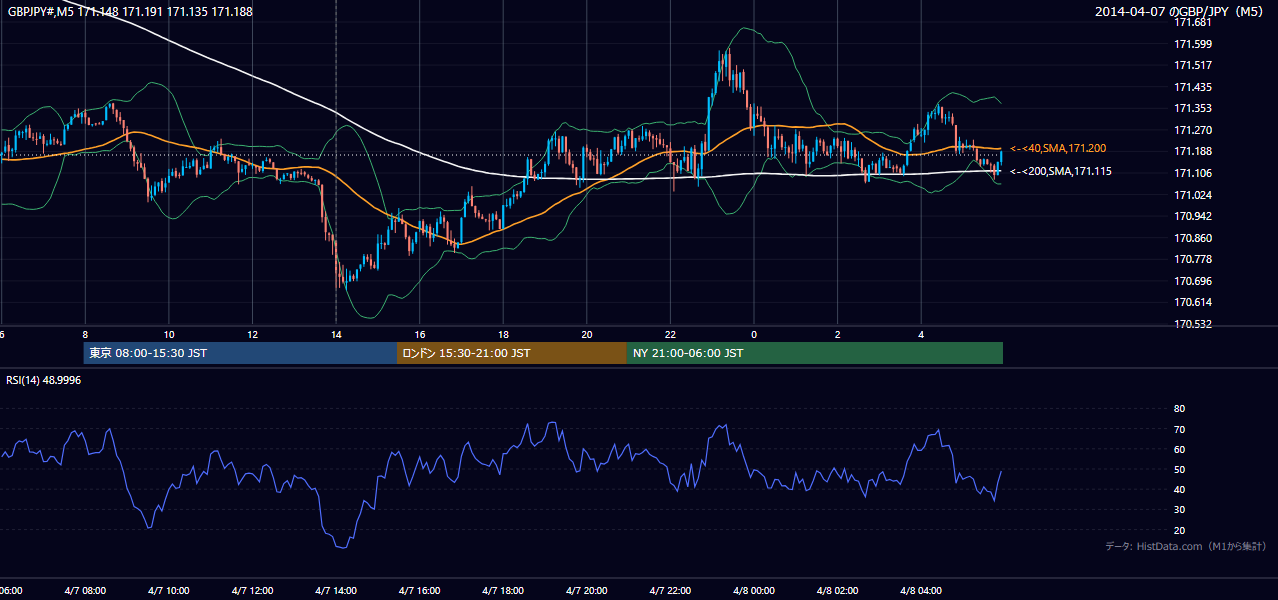Viewport: 1278px width, 600px height.
Task: Click price axis label 170.614
Action: 1194,302
